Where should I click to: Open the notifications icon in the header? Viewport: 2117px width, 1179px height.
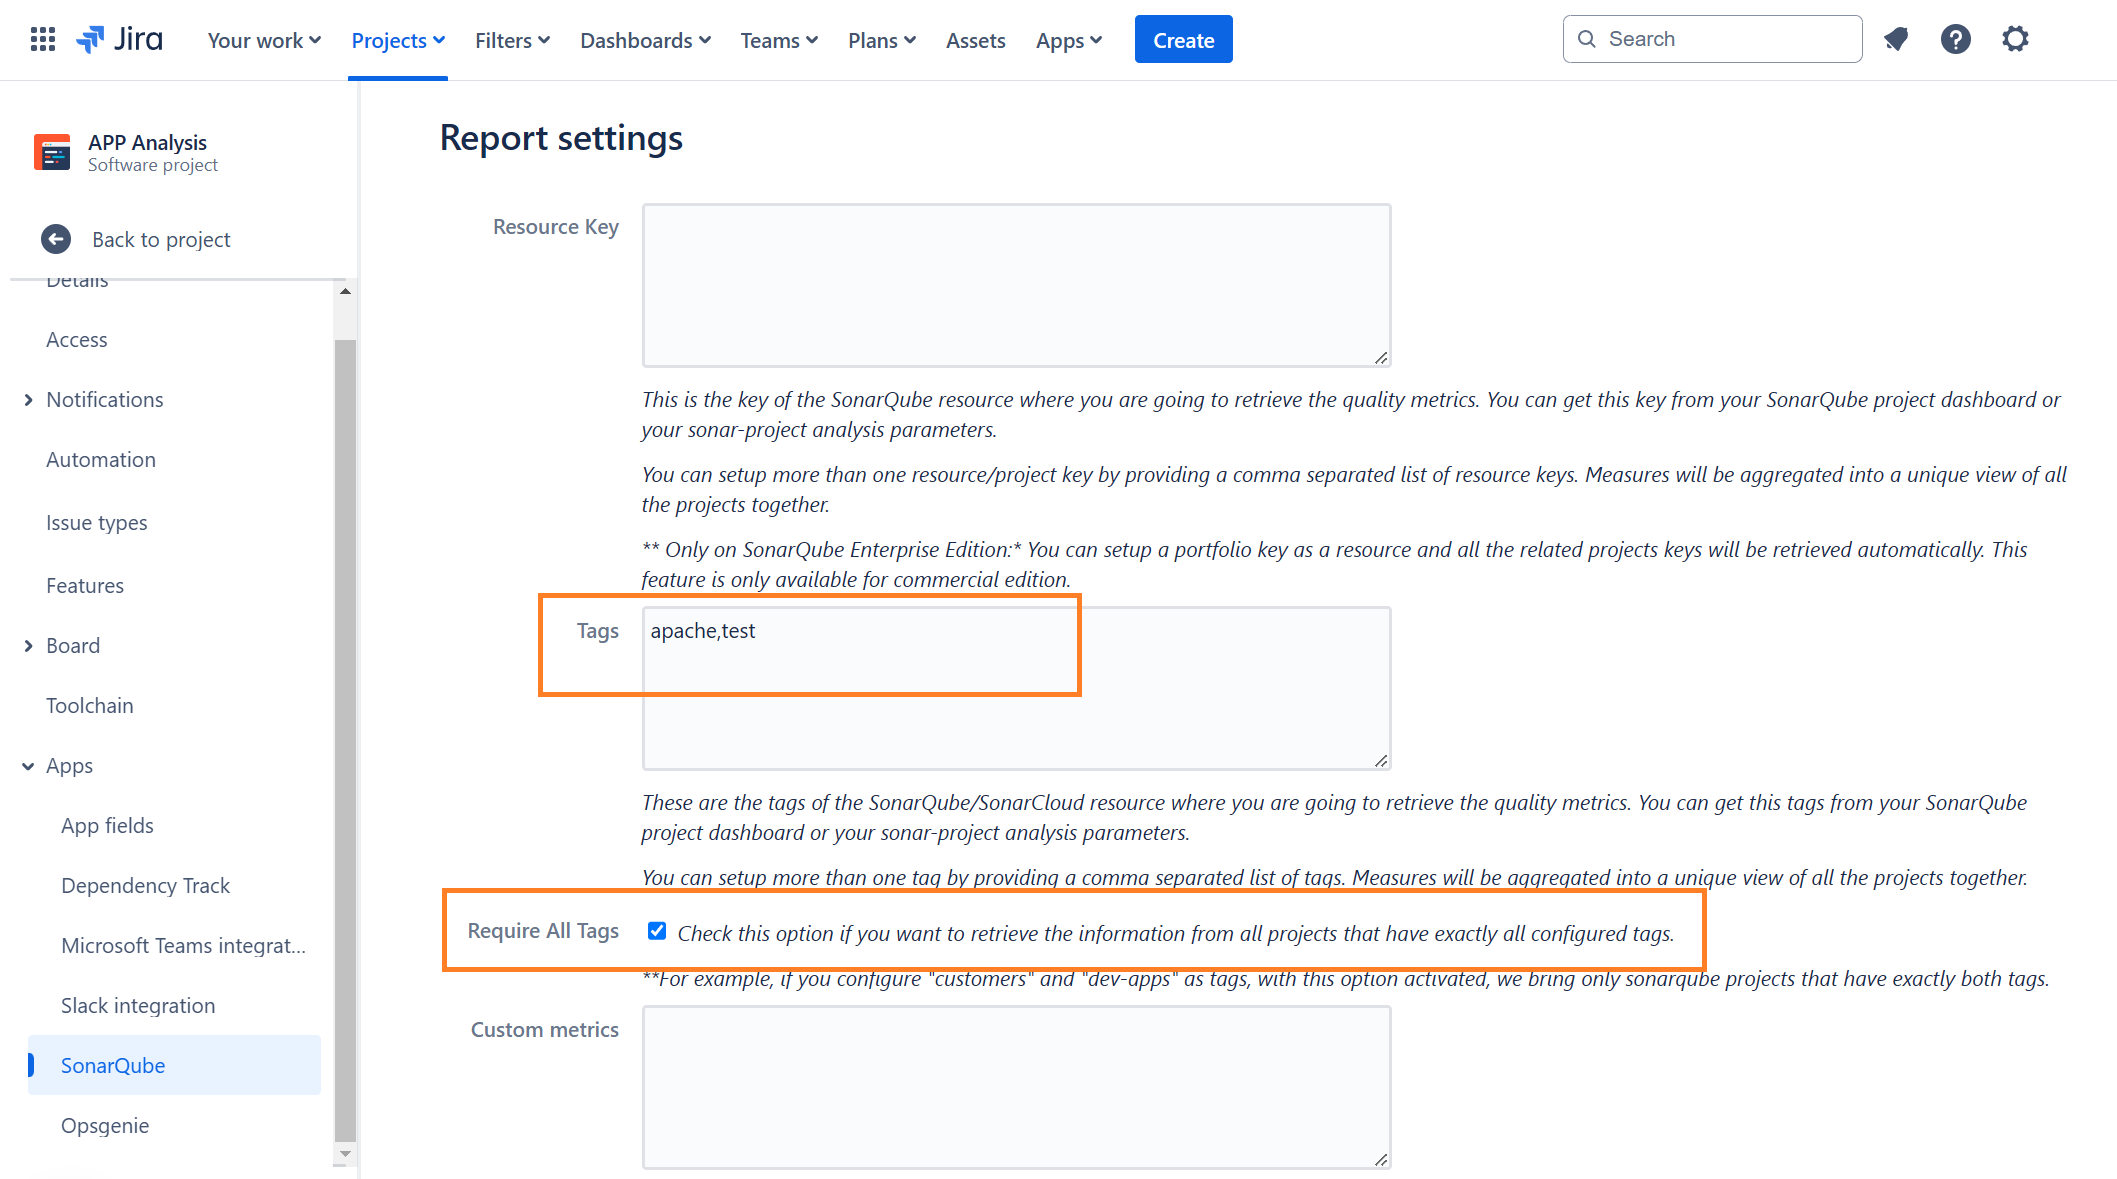pyautogui.click(x=1896, y=39)
